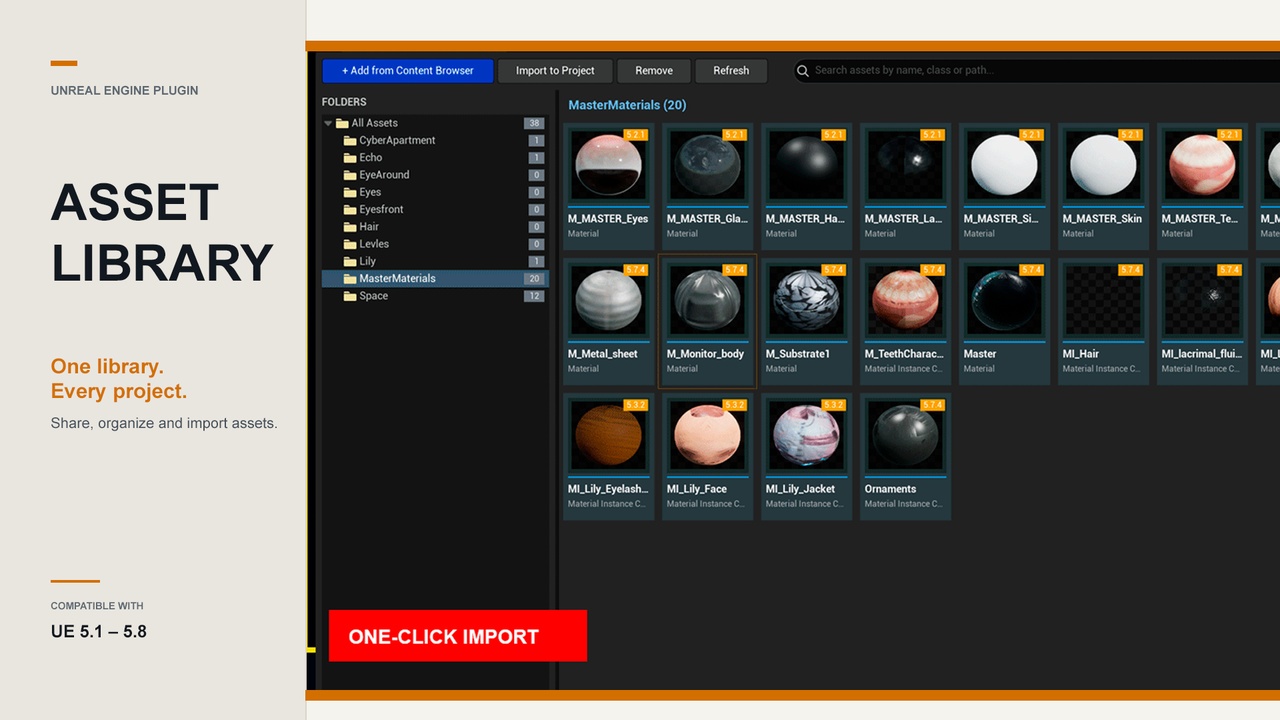Select M_TeethCharac... material instance thumbnail
Screen dimensions: 1280x720
(x=905, y=300)
